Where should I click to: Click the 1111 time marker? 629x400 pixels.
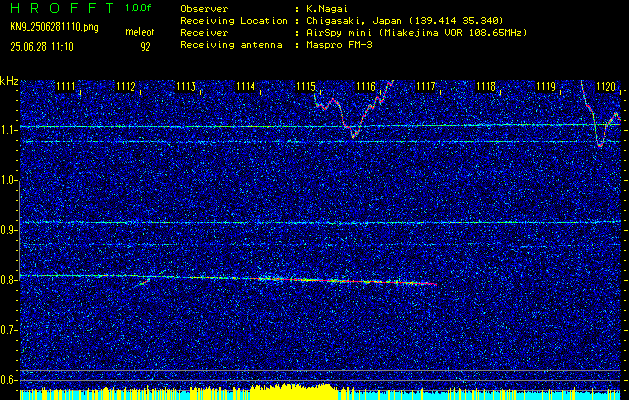[x=65, y=86]
